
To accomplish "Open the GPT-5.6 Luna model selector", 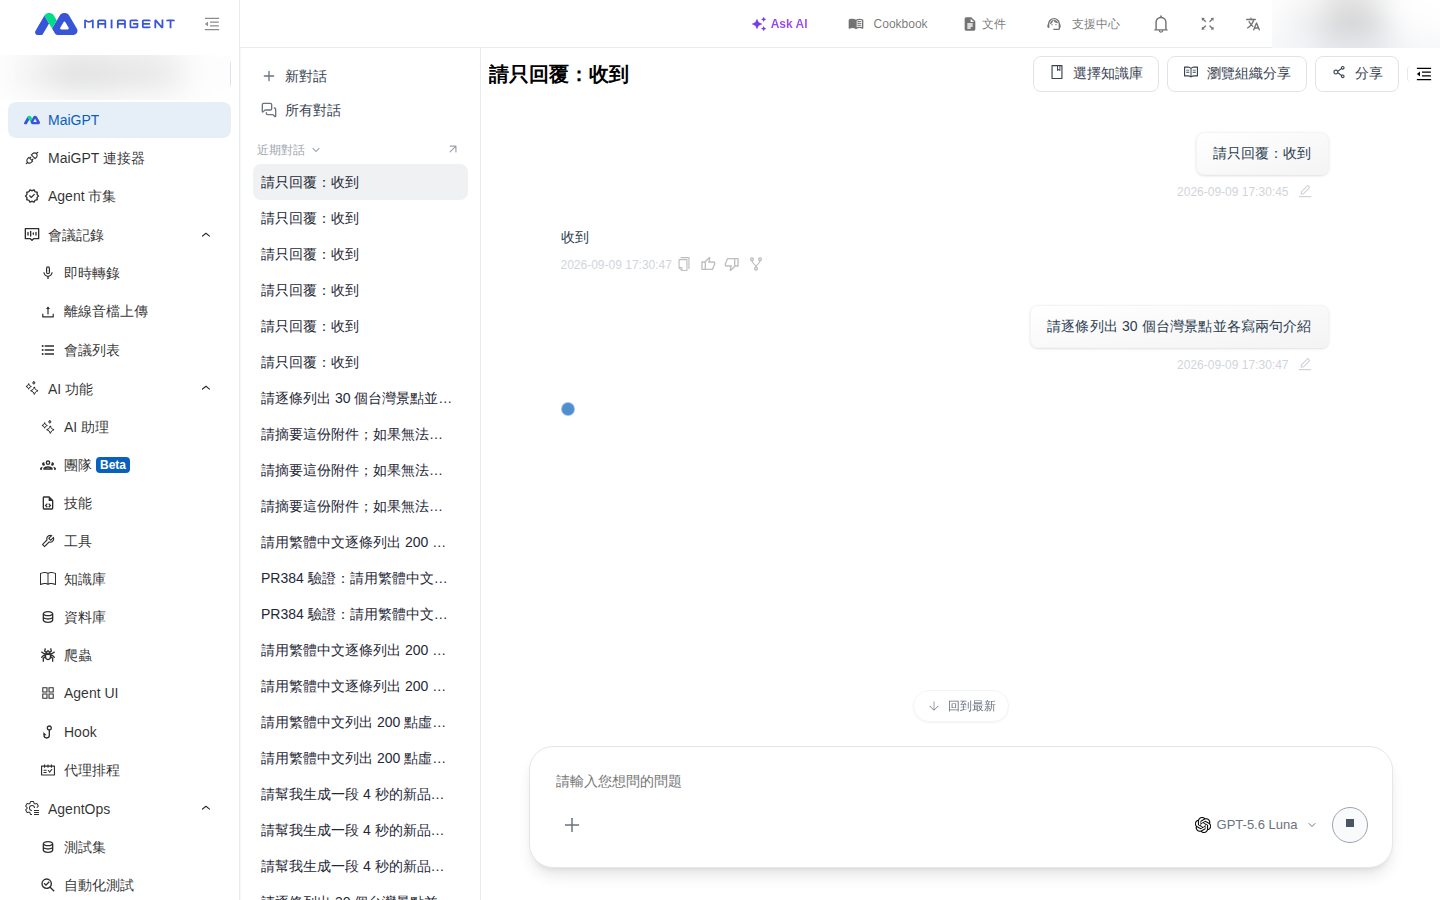I will tap(1256, 825).
